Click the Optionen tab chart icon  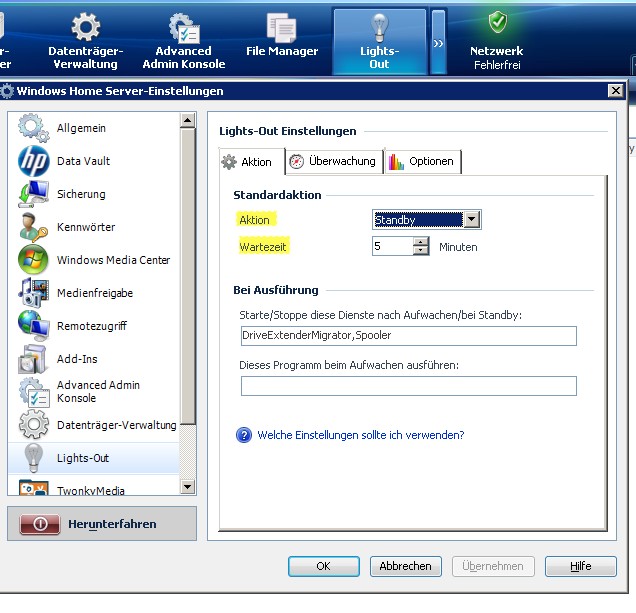(x=396, y=162)
